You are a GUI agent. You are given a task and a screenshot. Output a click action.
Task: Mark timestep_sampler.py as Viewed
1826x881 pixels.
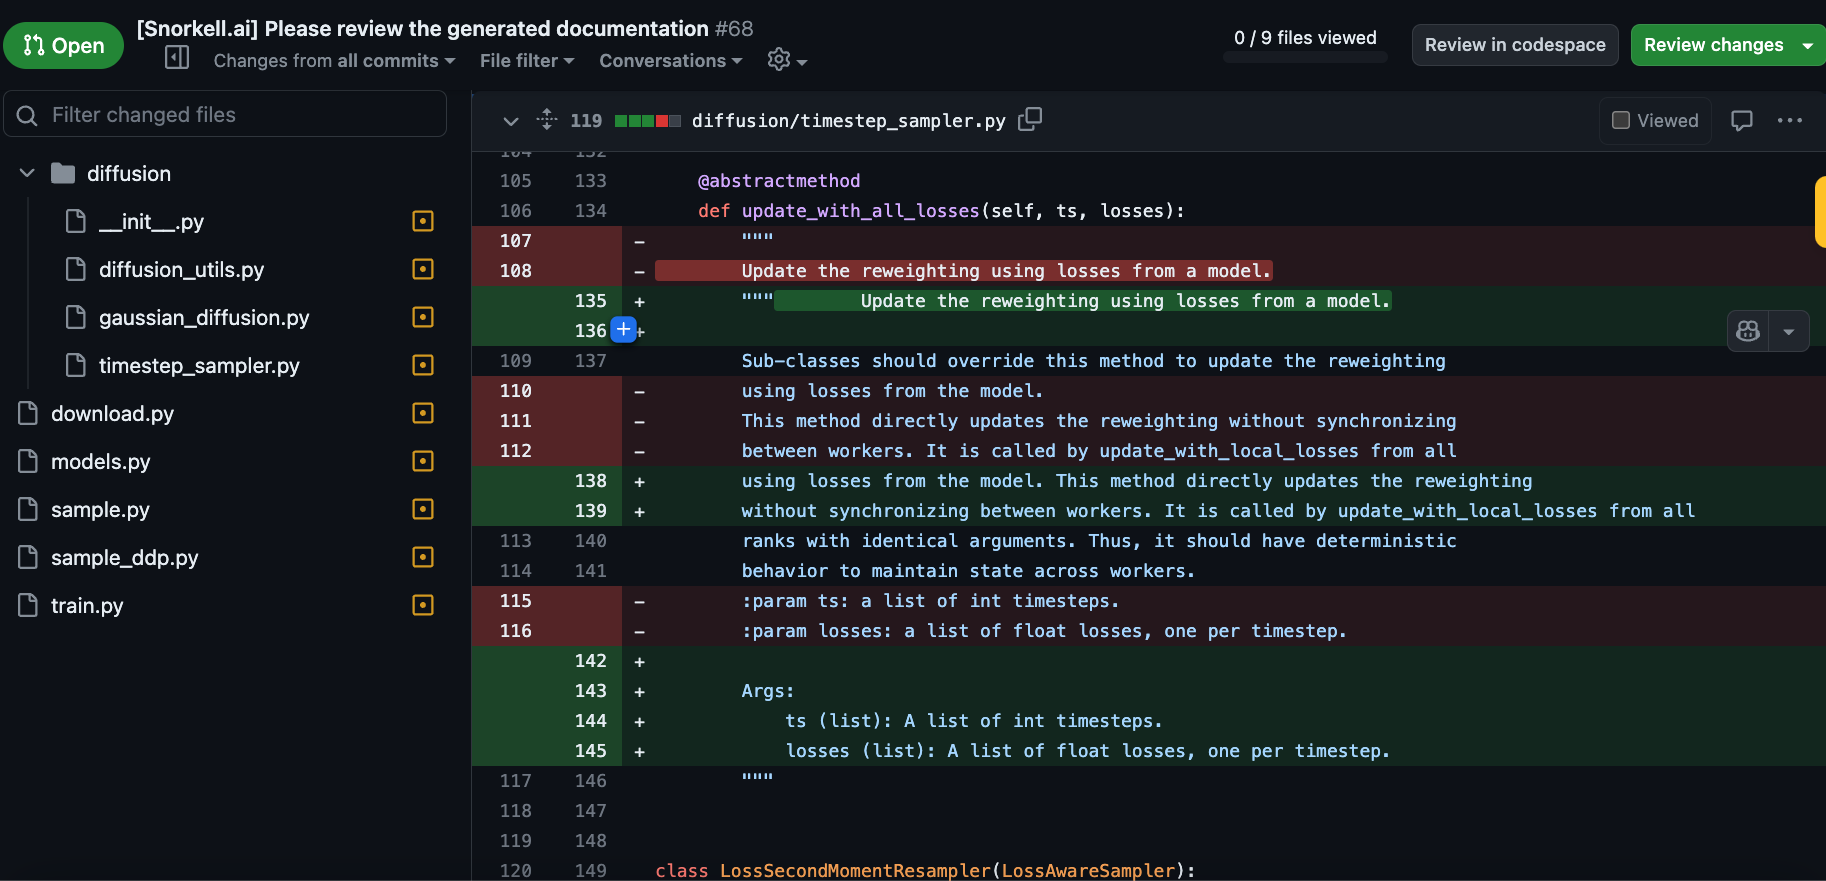tap(1655, 120)
